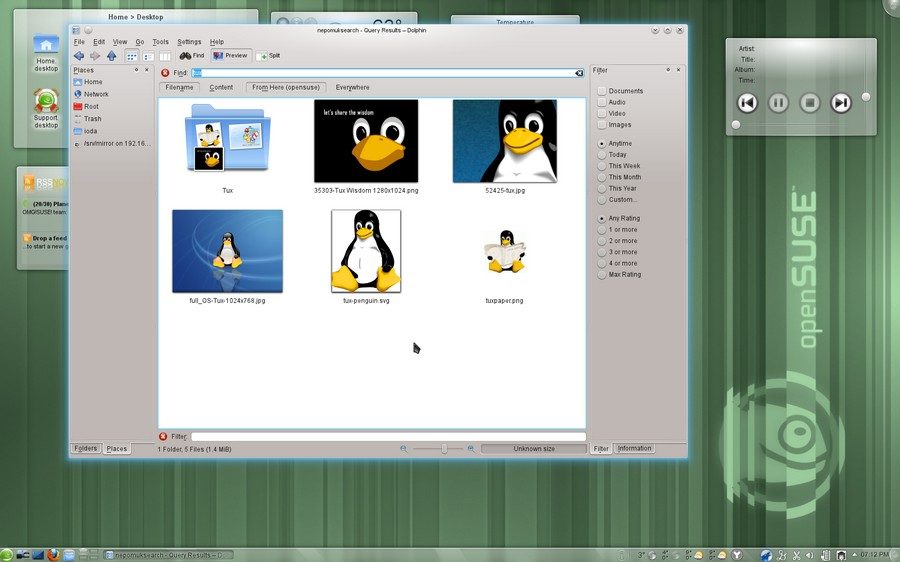
Task: Click the Content search mode button
Action: 221,88
